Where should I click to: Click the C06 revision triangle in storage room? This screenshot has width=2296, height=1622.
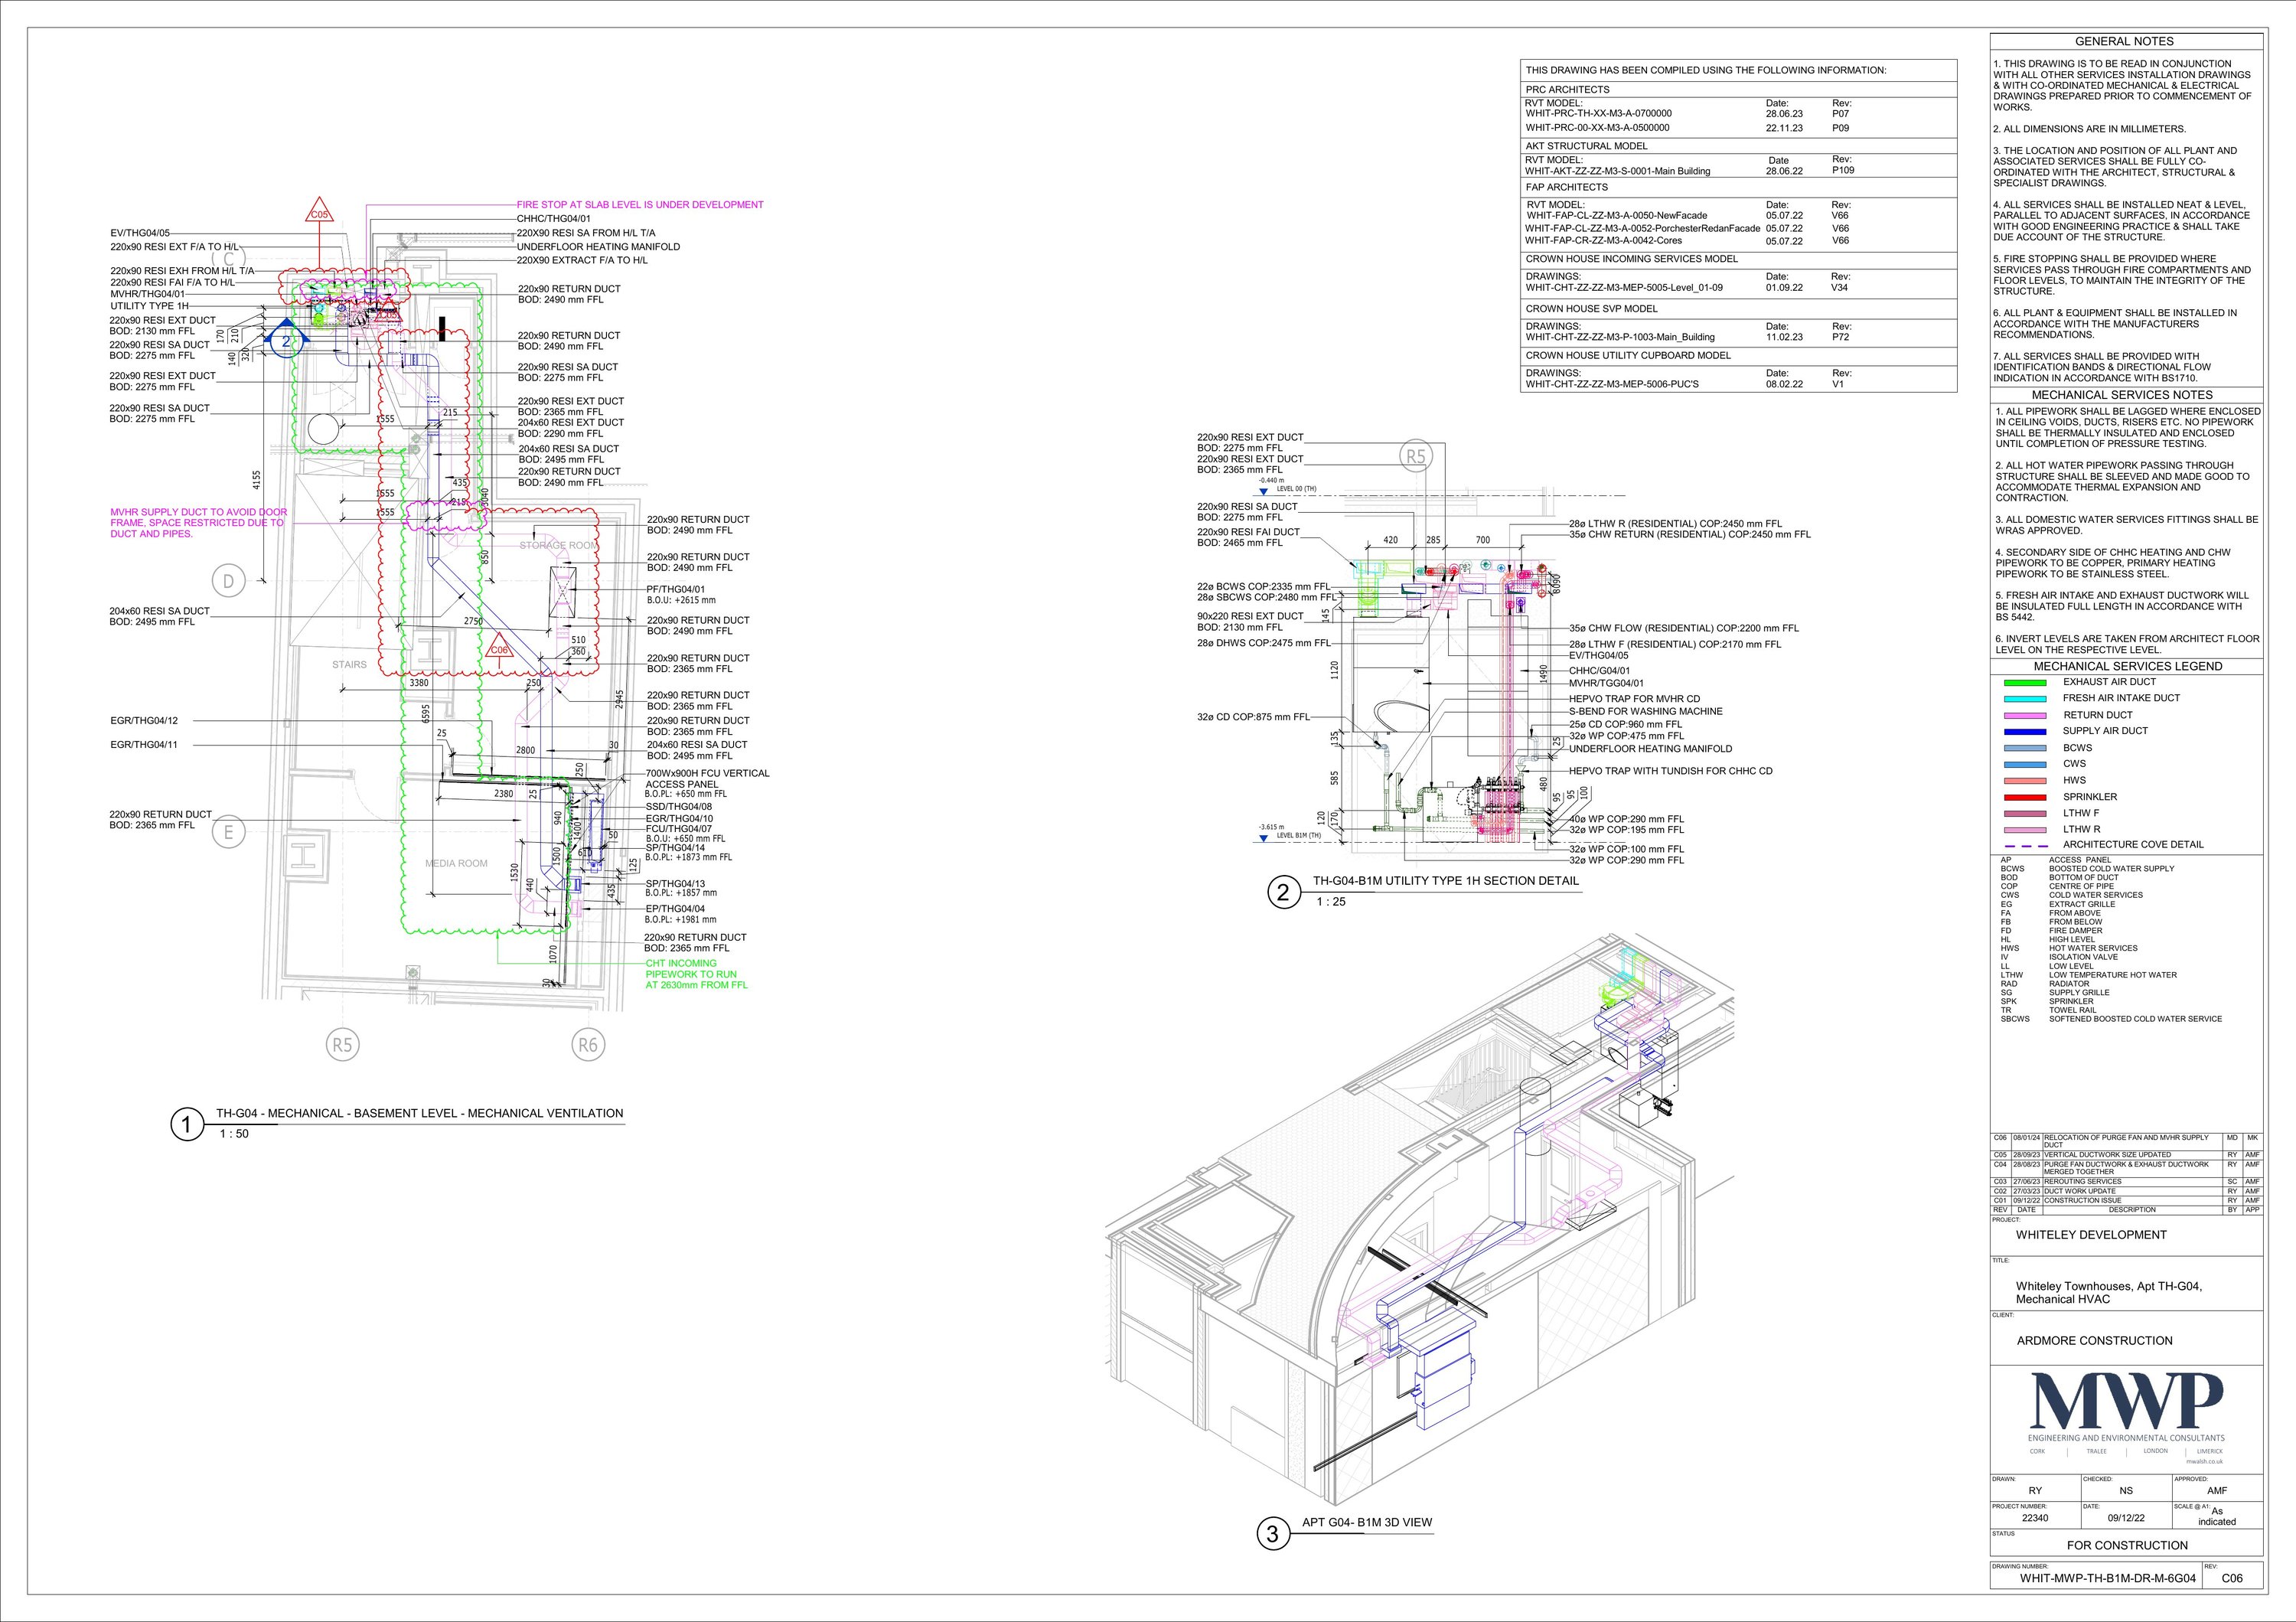tap(498, 649)
